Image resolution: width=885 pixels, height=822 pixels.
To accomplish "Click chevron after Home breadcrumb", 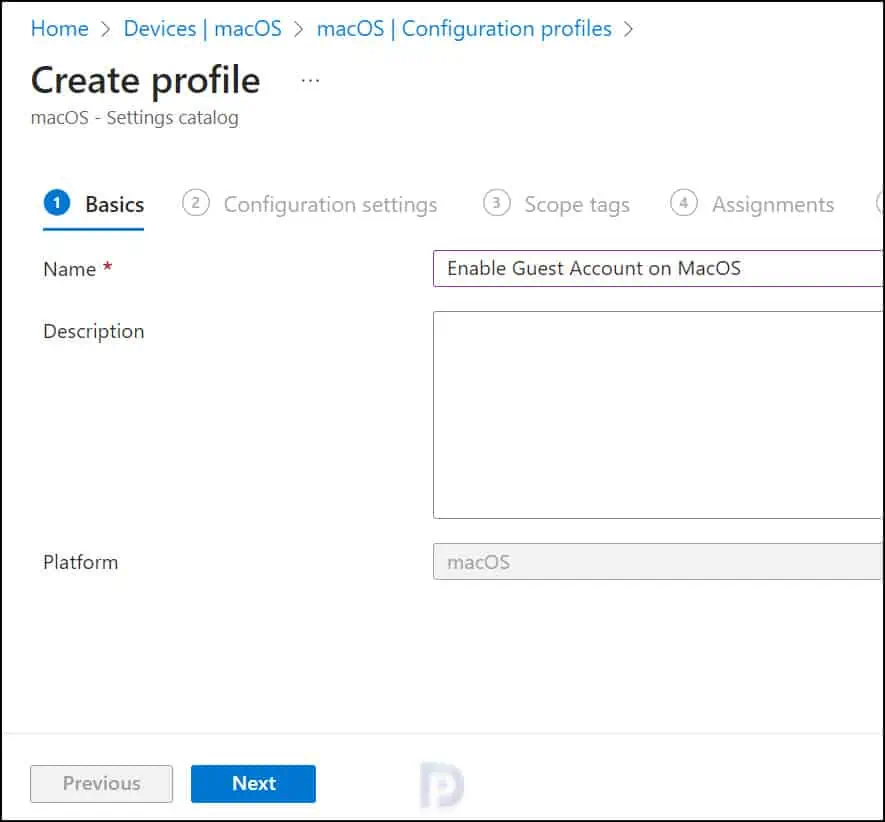I will point(106,29).
